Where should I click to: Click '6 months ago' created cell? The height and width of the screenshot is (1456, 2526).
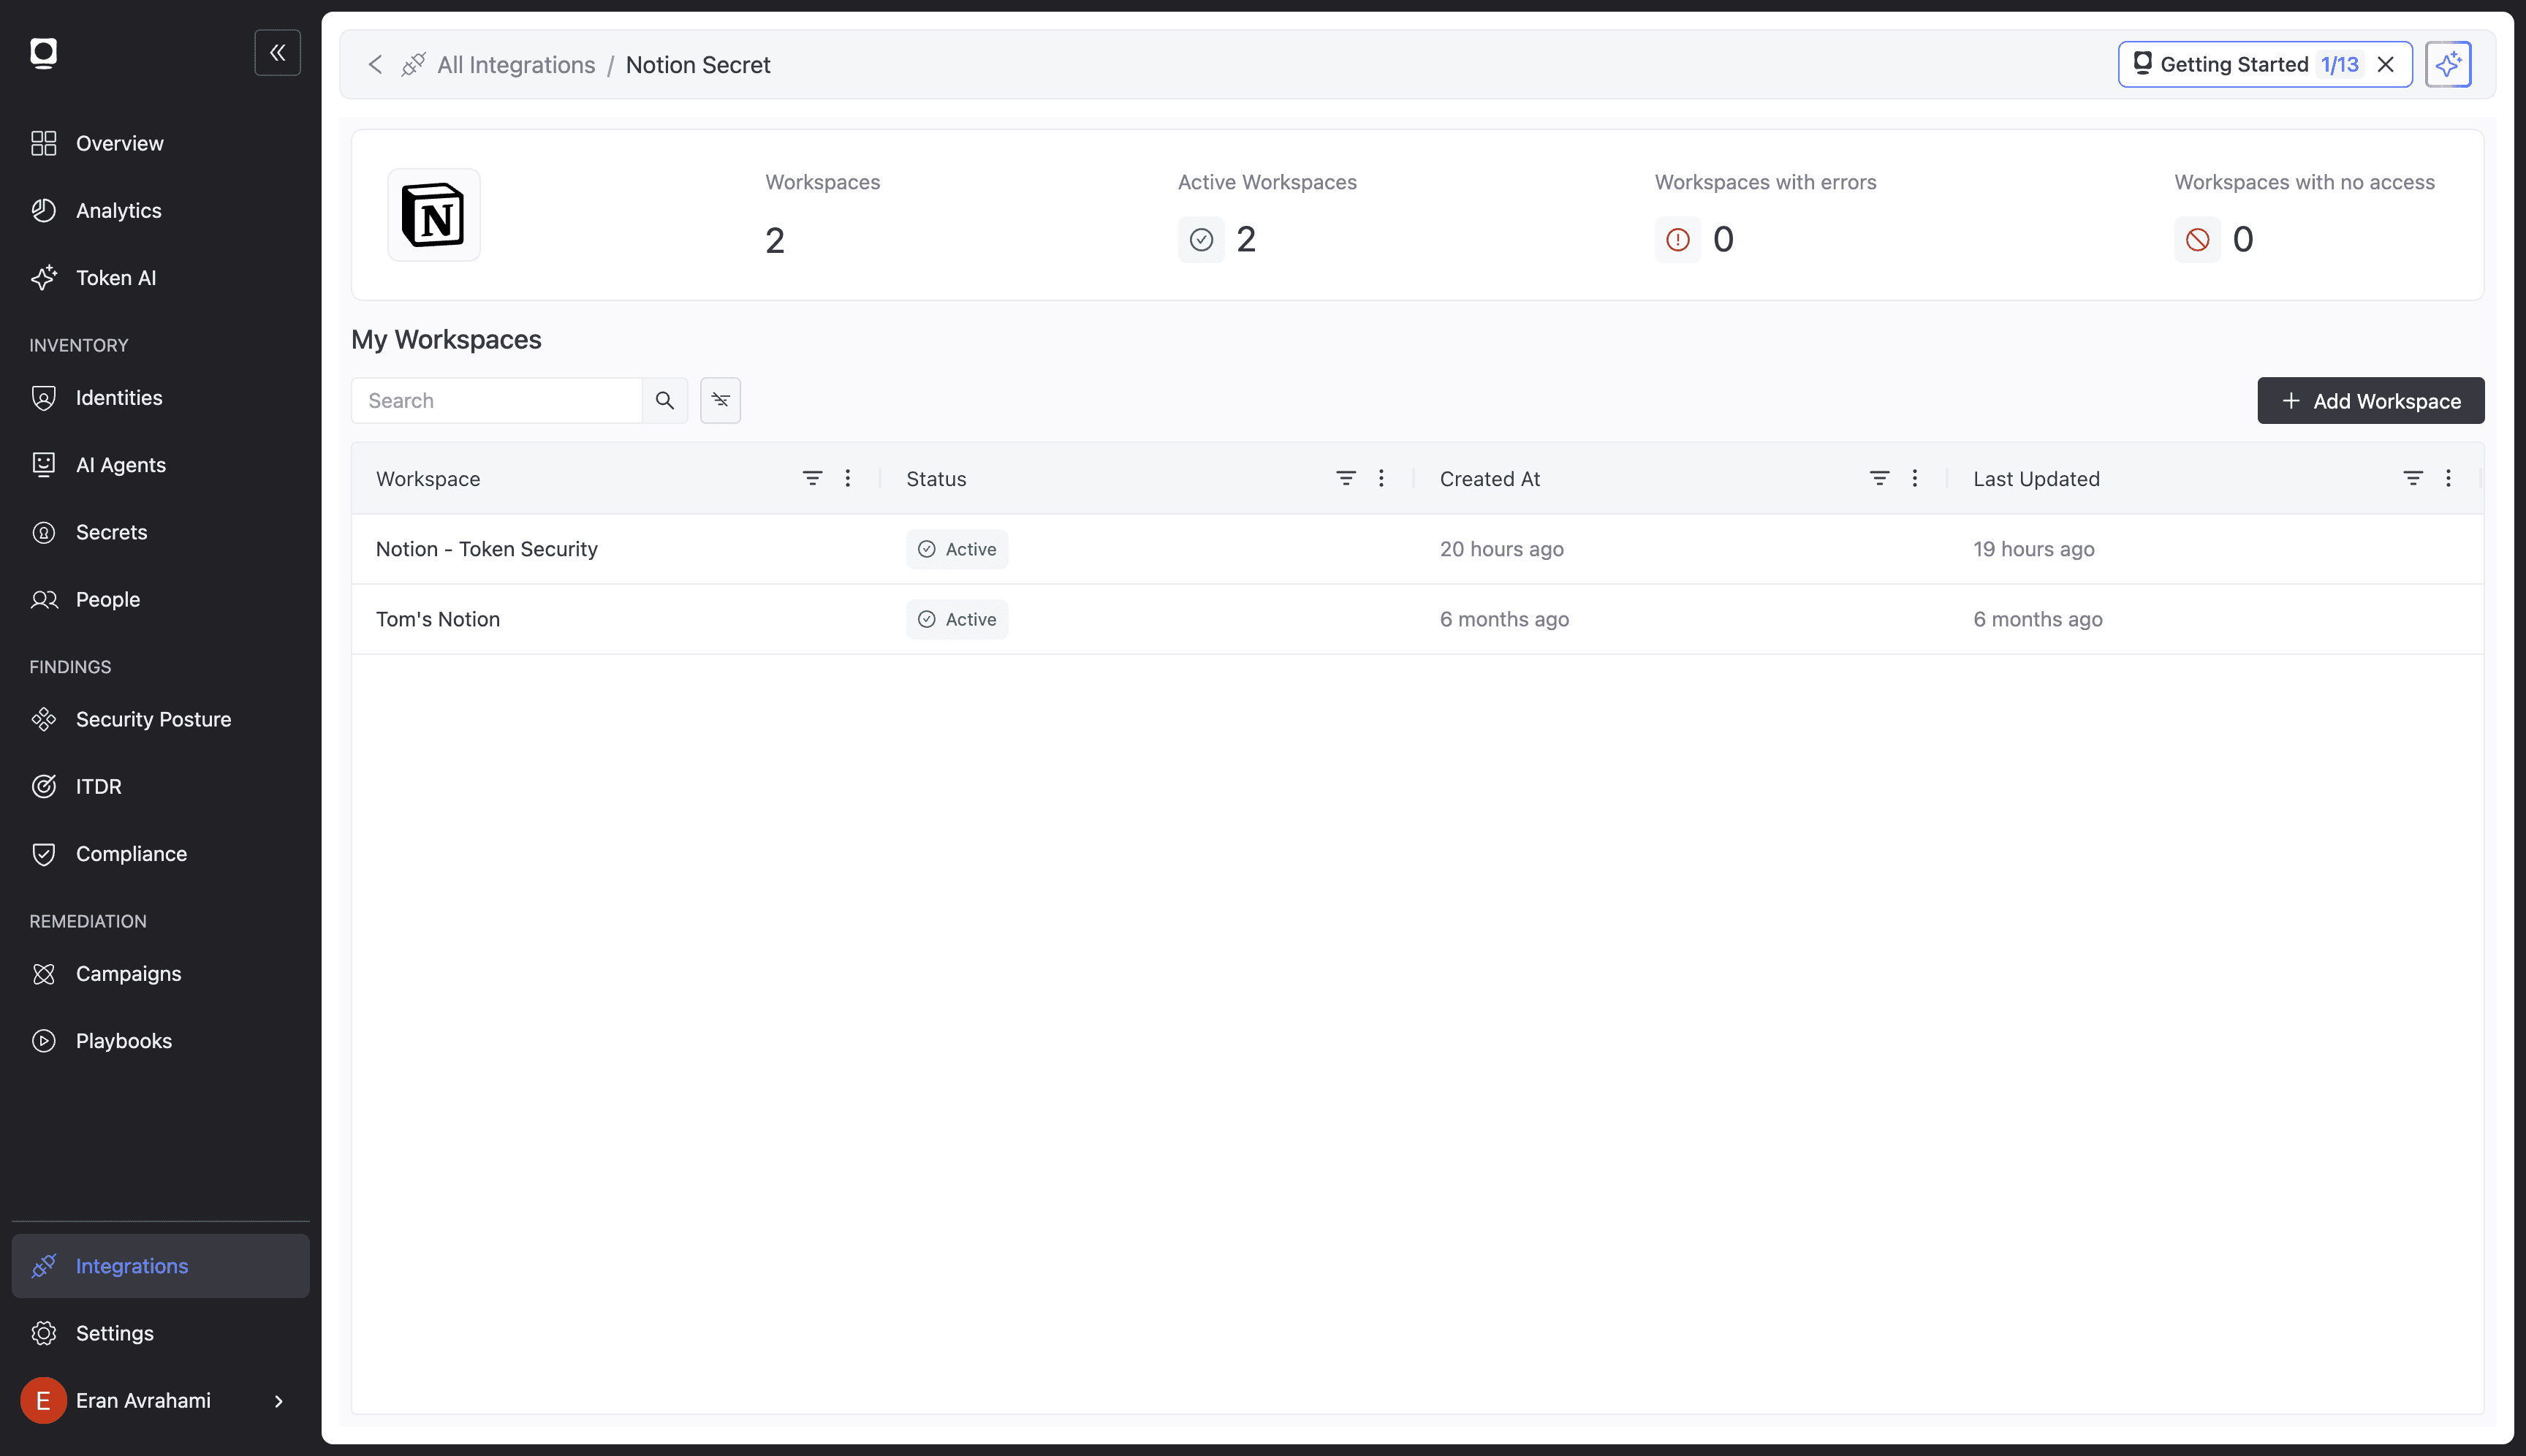[x=1504, y=619]
